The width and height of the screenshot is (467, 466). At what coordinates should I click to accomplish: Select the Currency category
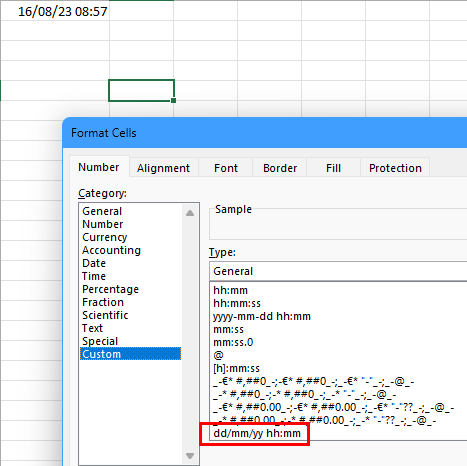point(130,237)
